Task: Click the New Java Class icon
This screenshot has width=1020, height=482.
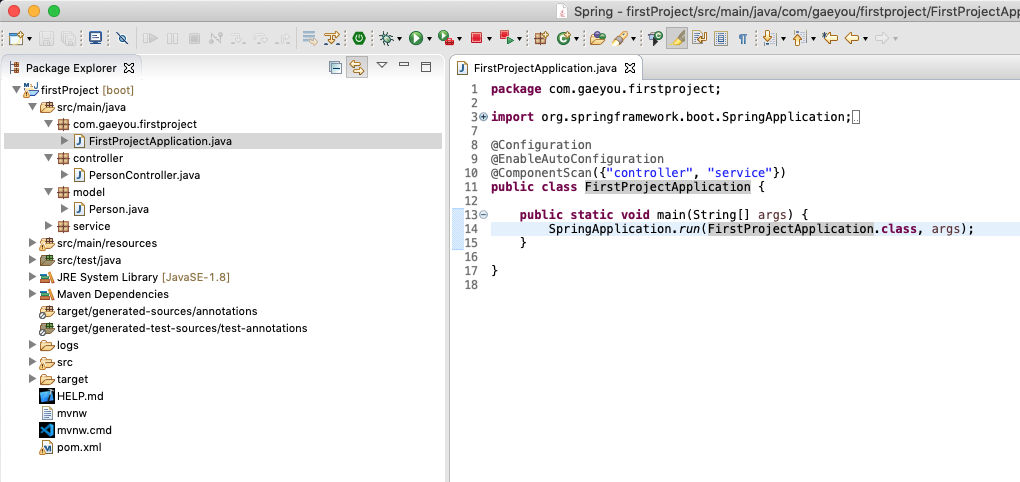Action: click(563, 39)
